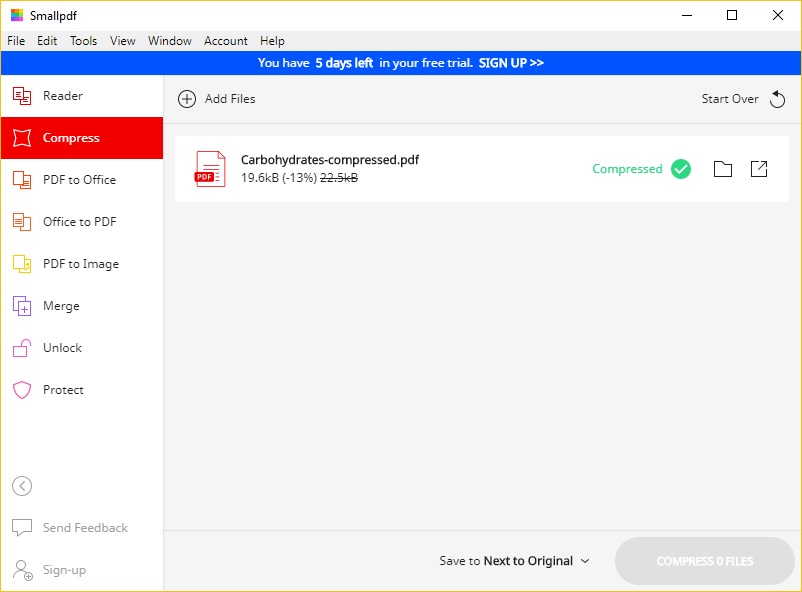Screen dimensions: 802x592
Task: Open the Merge tool
Action: point(60,305)
